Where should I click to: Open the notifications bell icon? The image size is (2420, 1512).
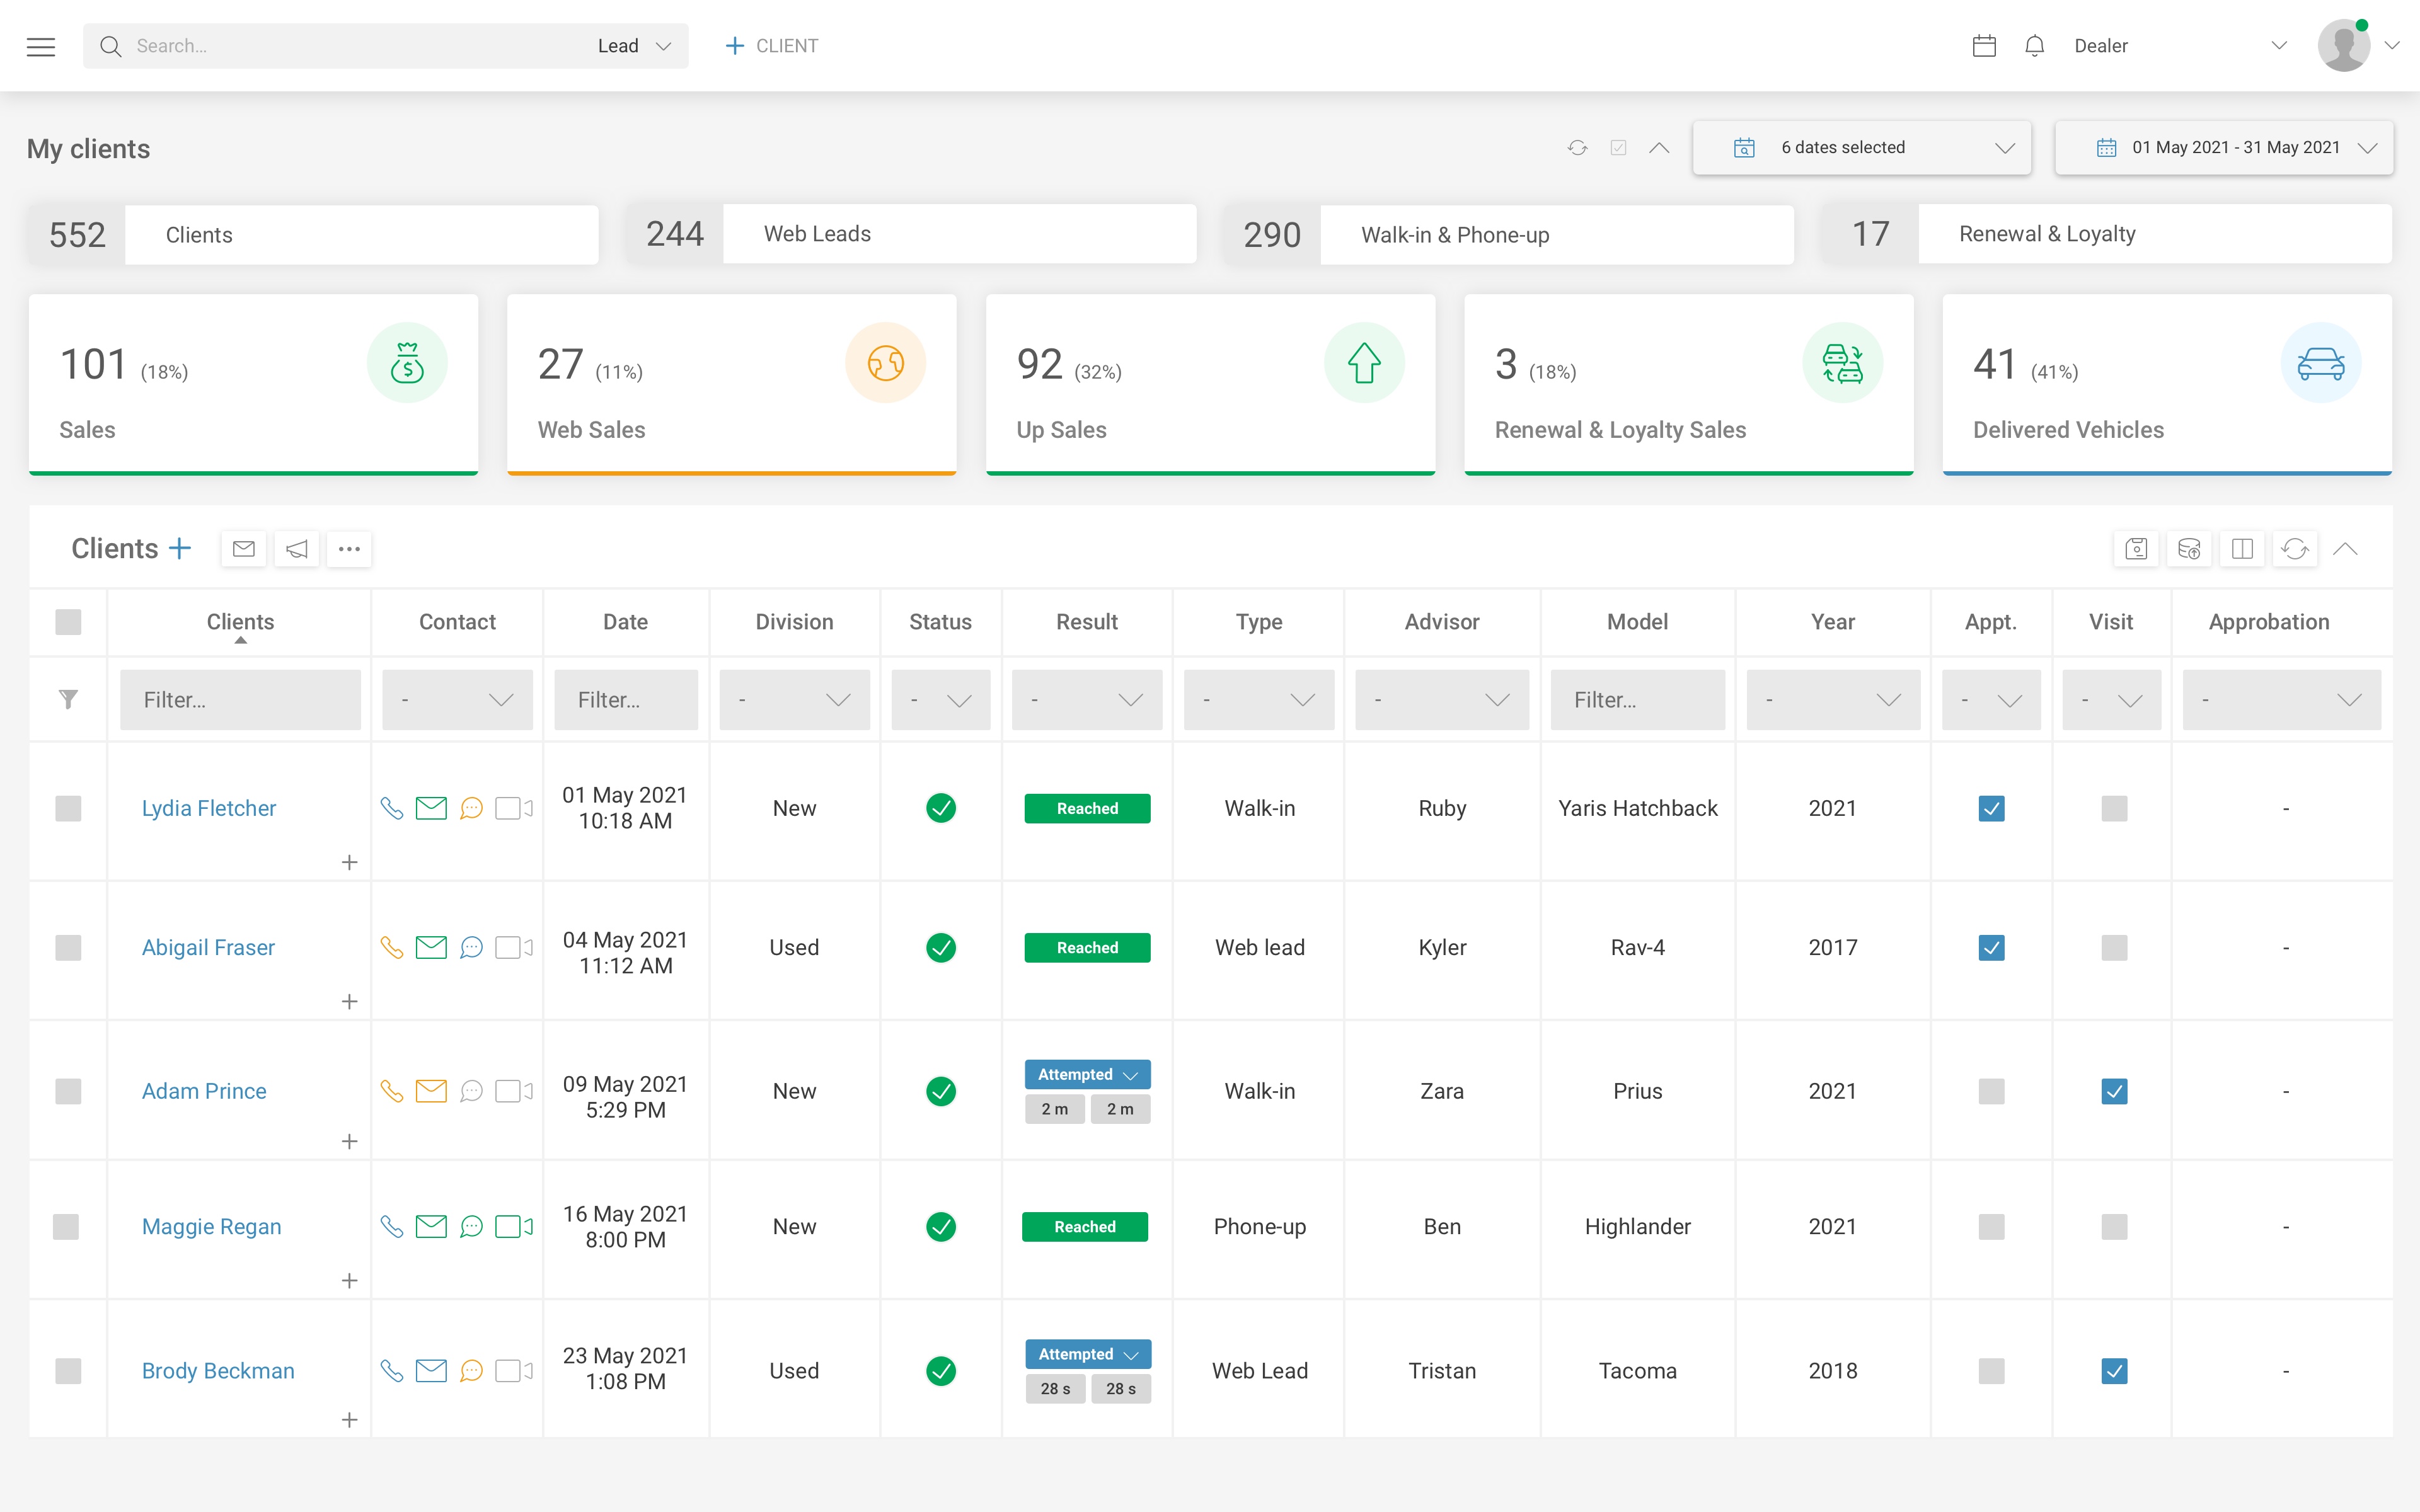point(2035,45)
